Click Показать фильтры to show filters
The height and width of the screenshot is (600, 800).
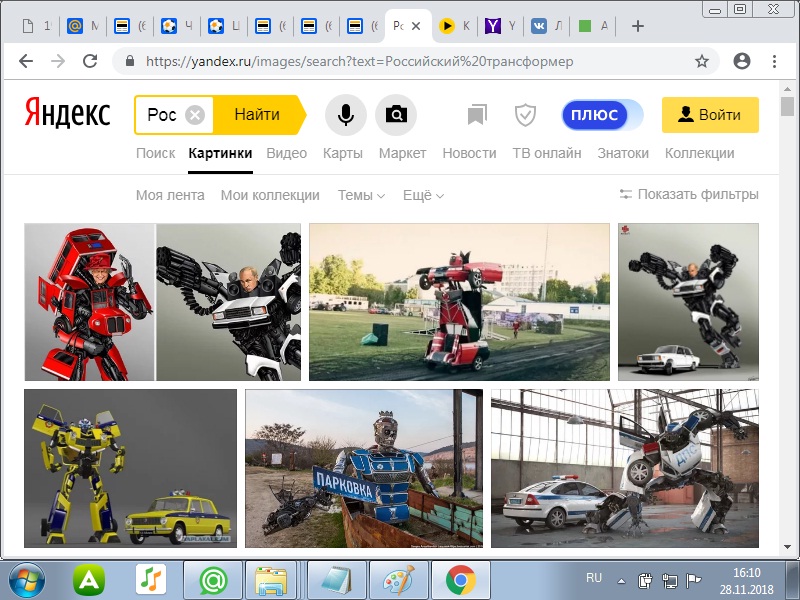689,194
